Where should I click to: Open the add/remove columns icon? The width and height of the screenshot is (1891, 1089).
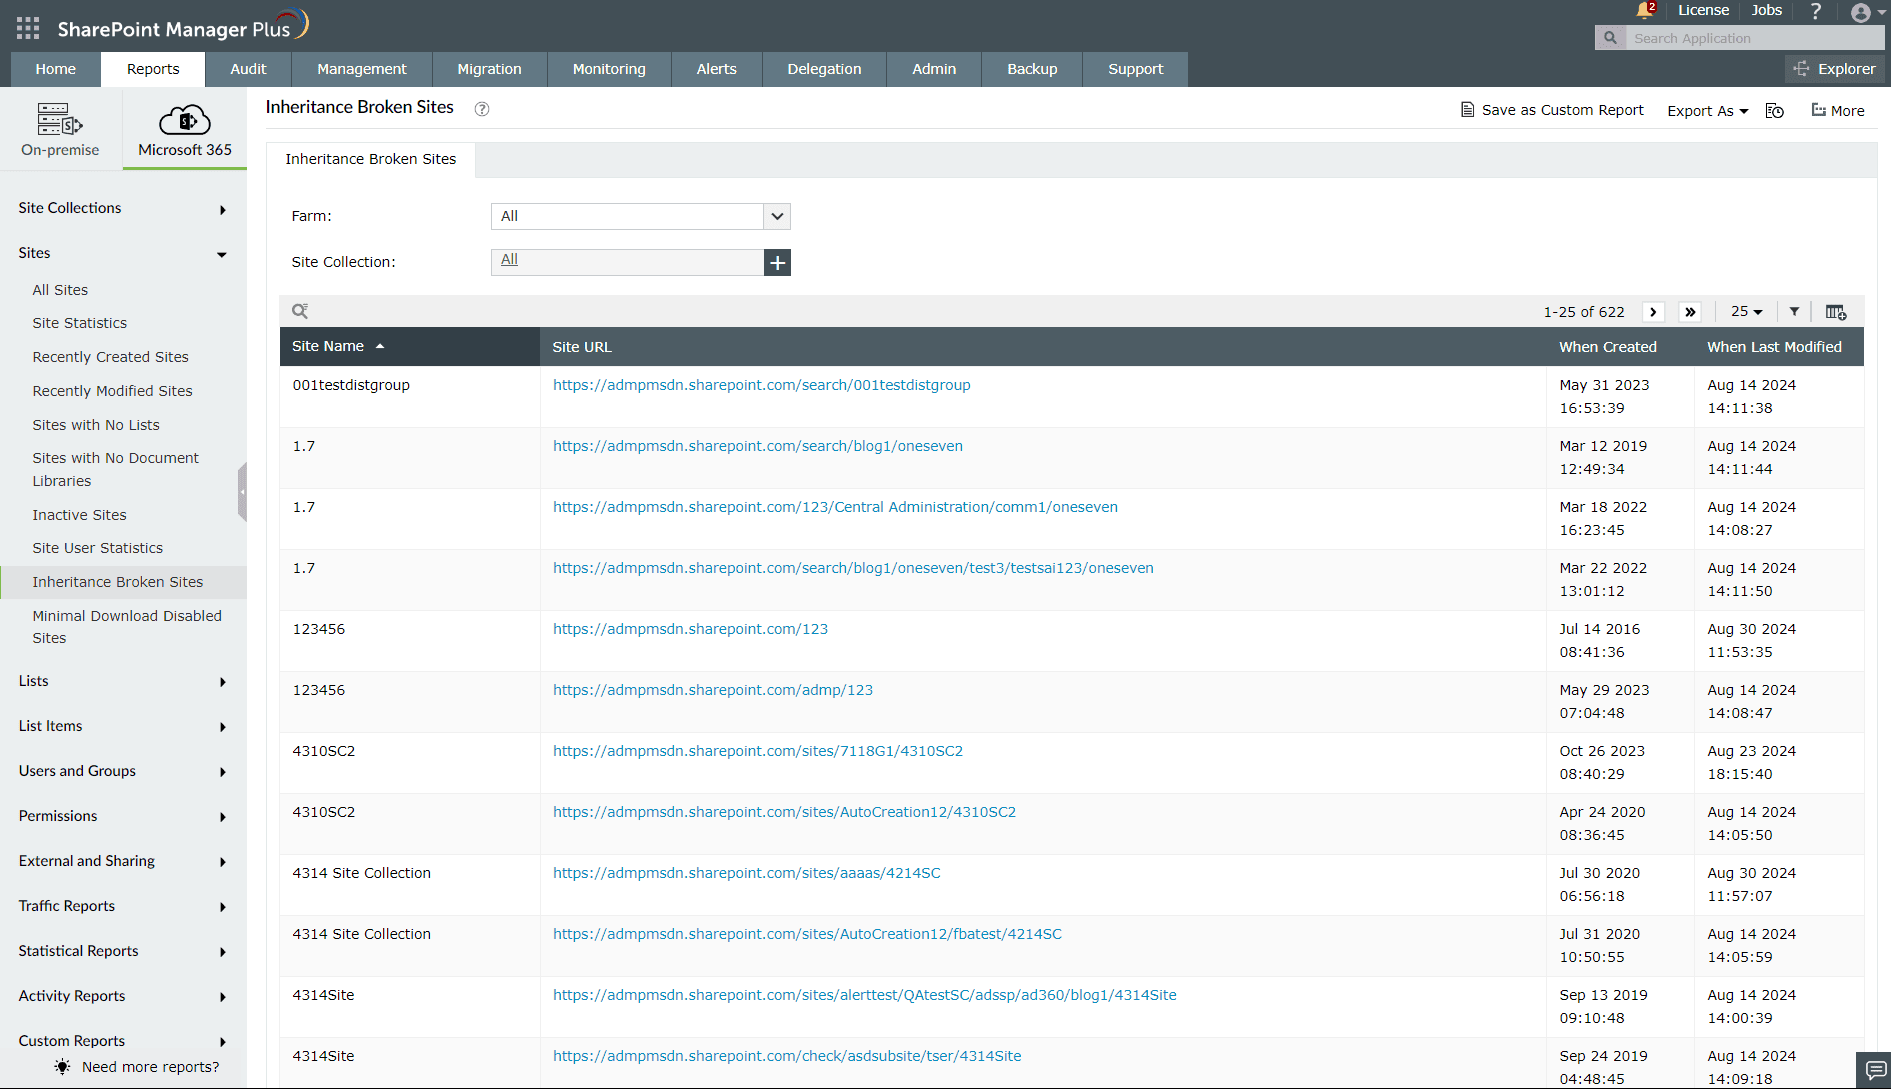[1836, 312]
